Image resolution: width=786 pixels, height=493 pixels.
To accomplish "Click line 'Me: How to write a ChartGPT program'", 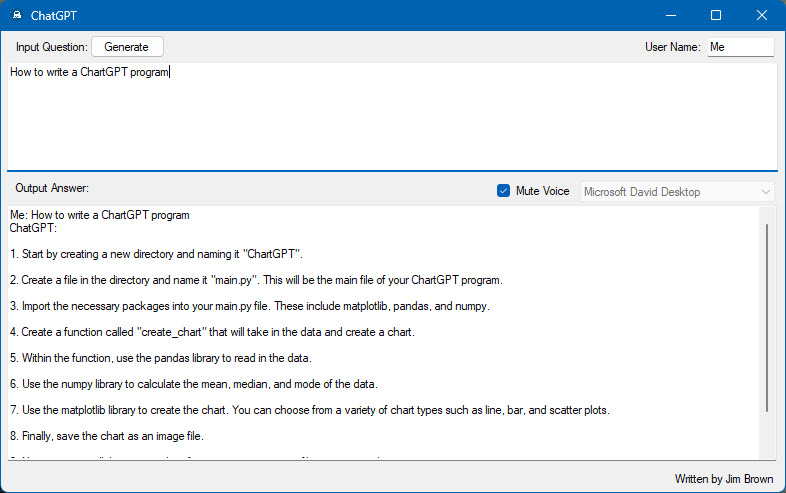I will pos(100,215).
